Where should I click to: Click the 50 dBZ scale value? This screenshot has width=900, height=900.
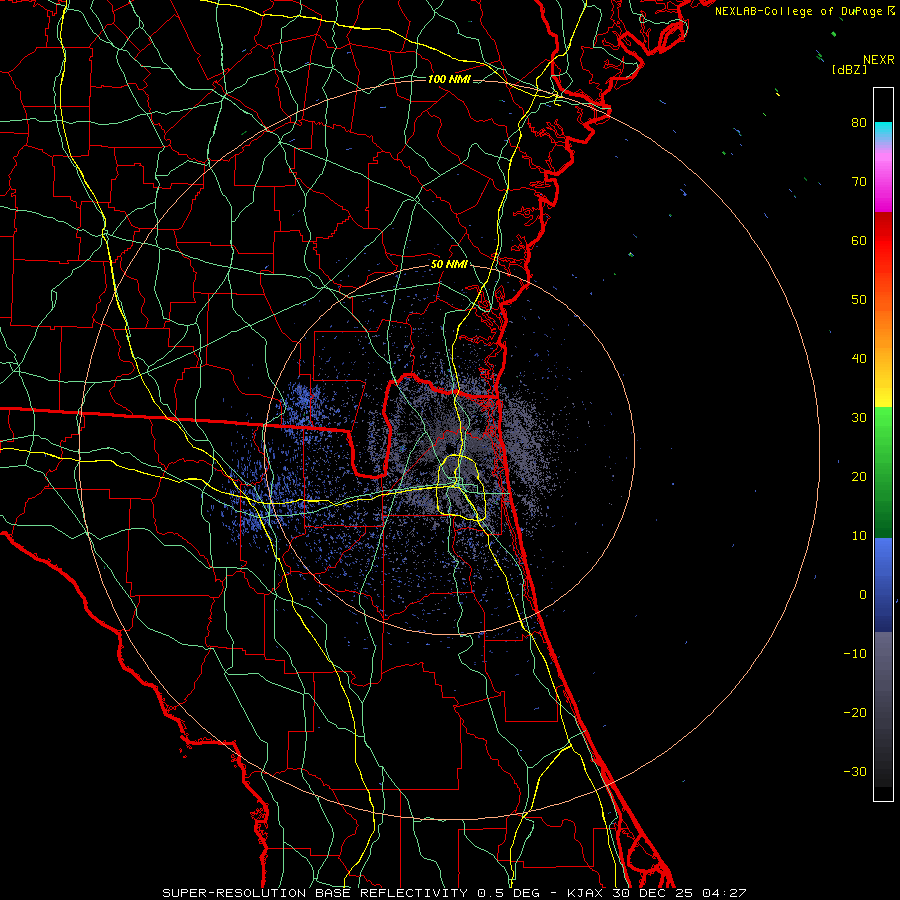pos(859,300)
